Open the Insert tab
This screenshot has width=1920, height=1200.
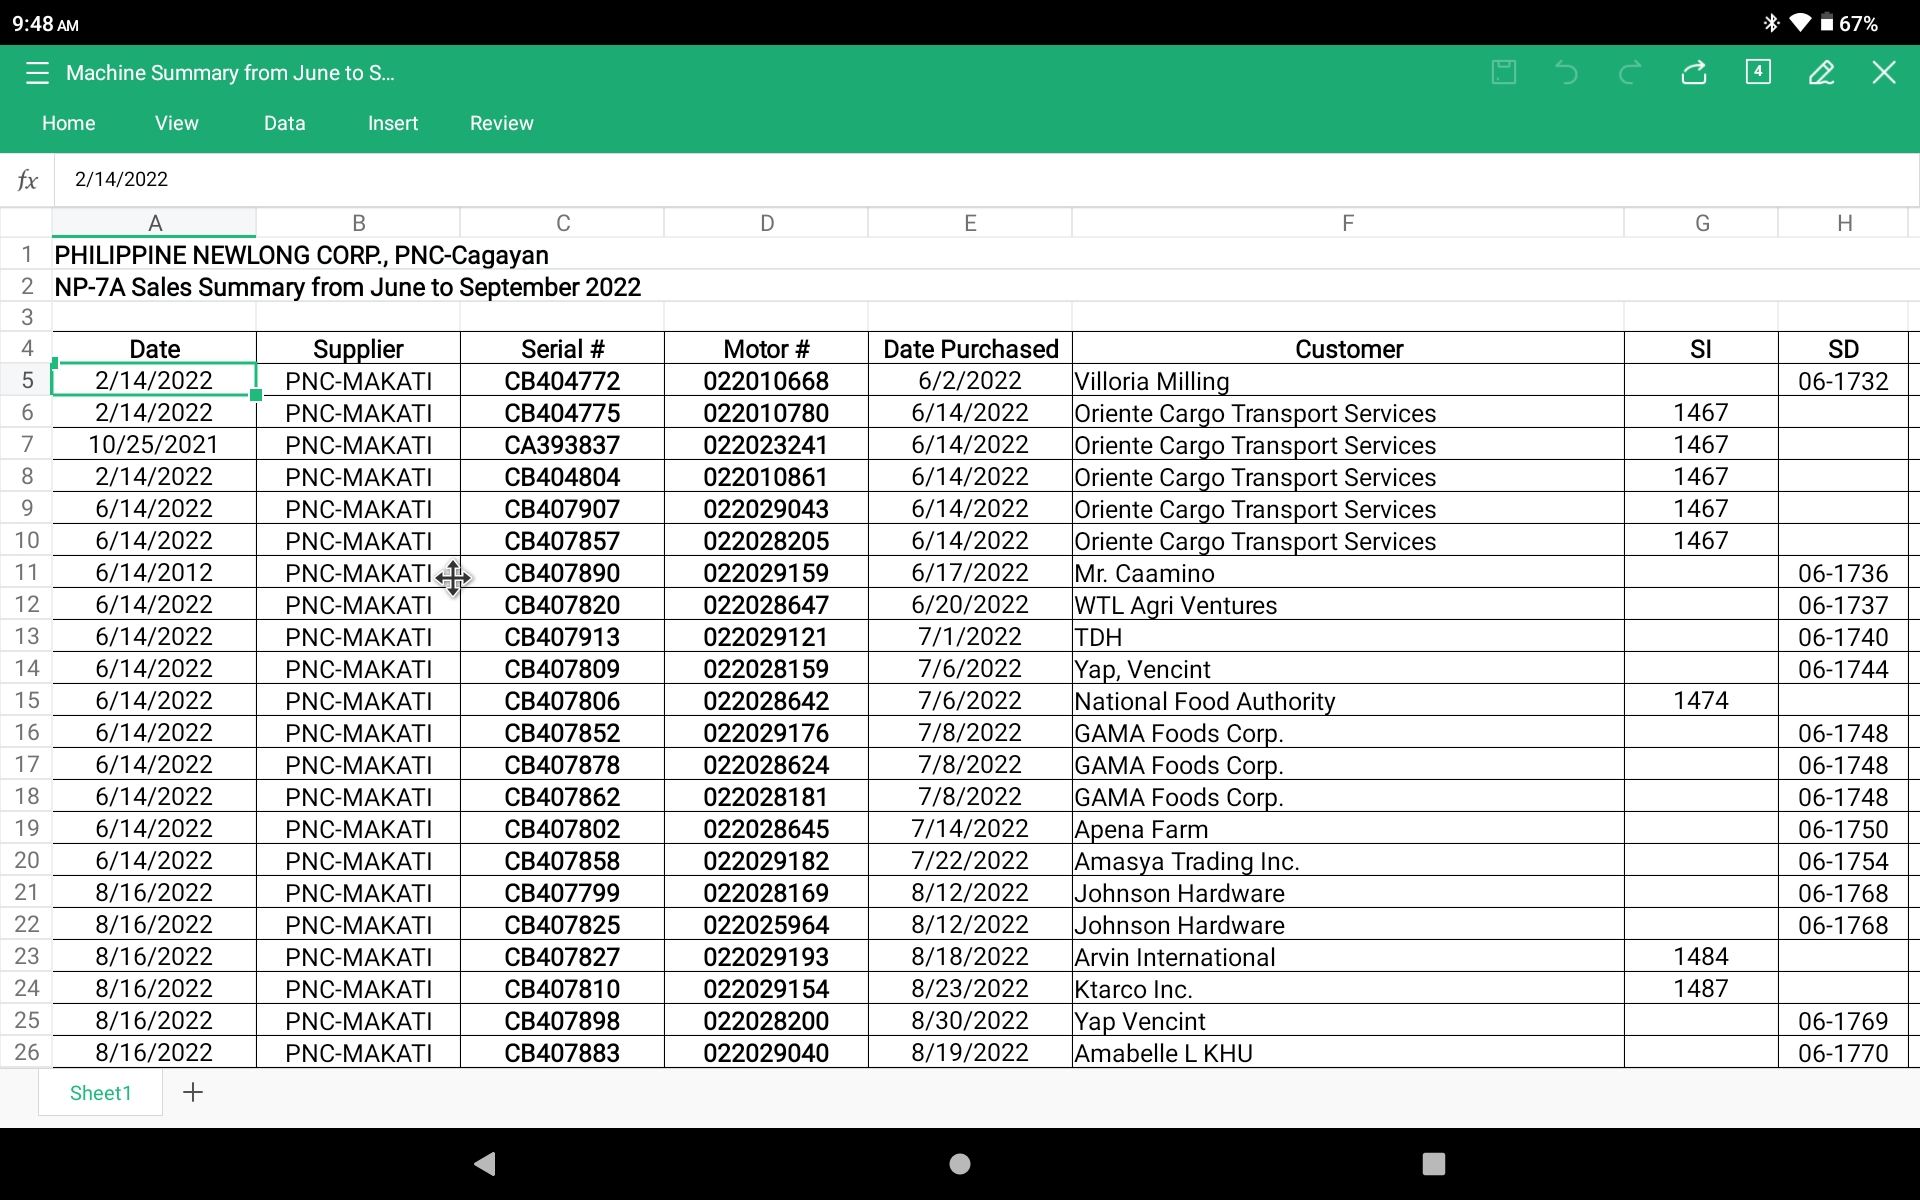pyautogui.click(x=392, y=123)
